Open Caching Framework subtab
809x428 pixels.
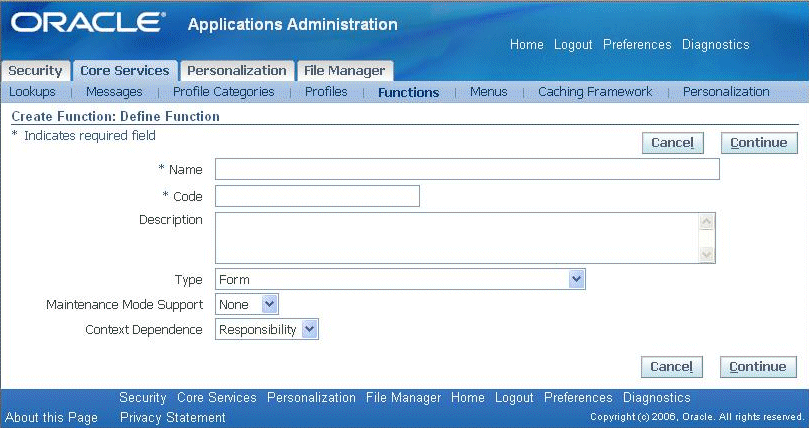[595, 92]
